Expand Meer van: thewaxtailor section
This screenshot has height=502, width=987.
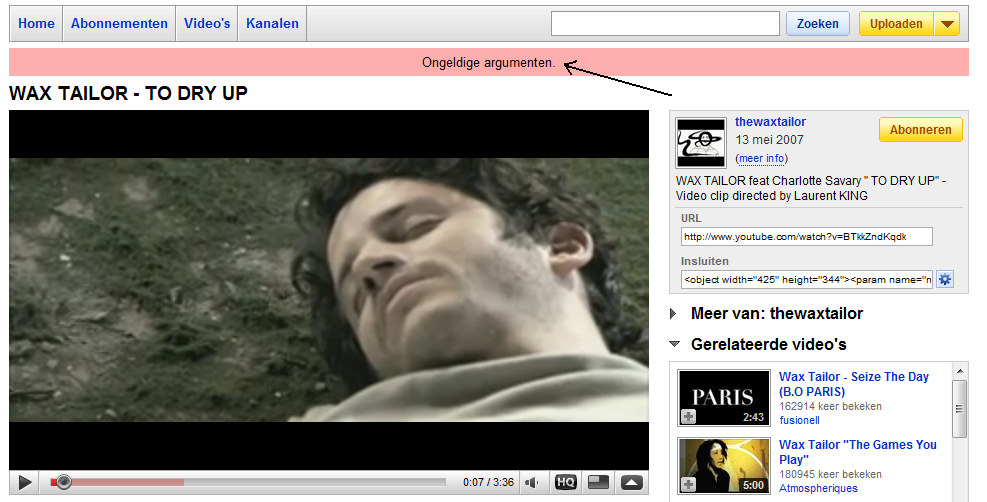tap(675, 314)
